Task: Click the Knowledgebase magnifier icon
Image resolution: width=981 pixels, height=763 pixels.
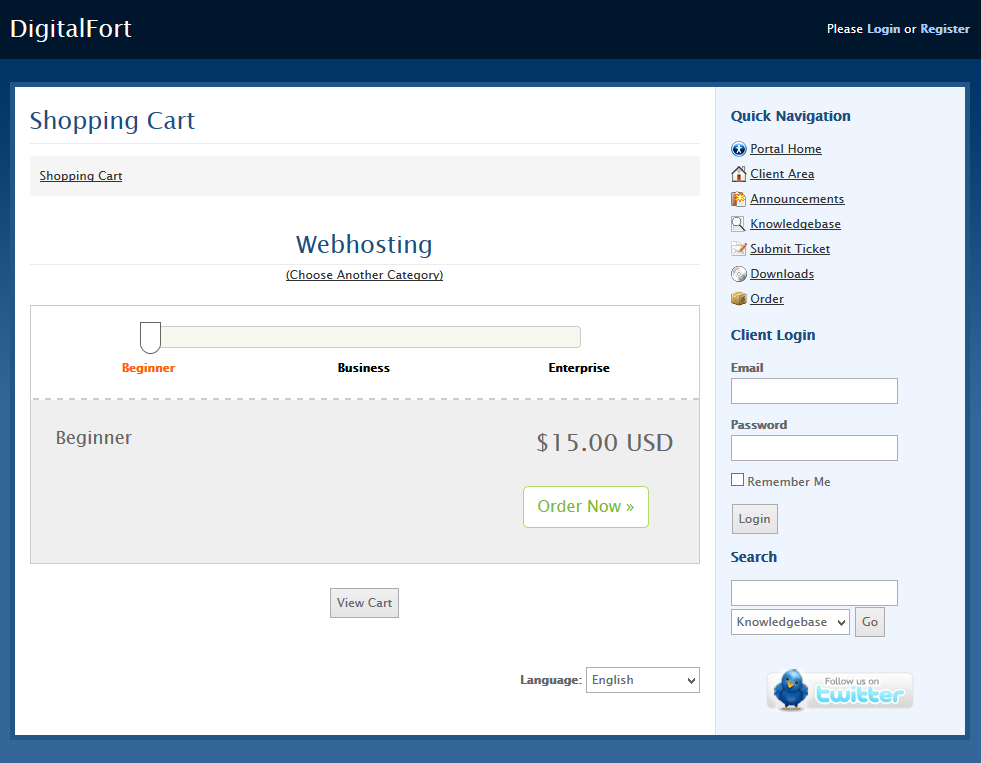Action: click(738, 224)
